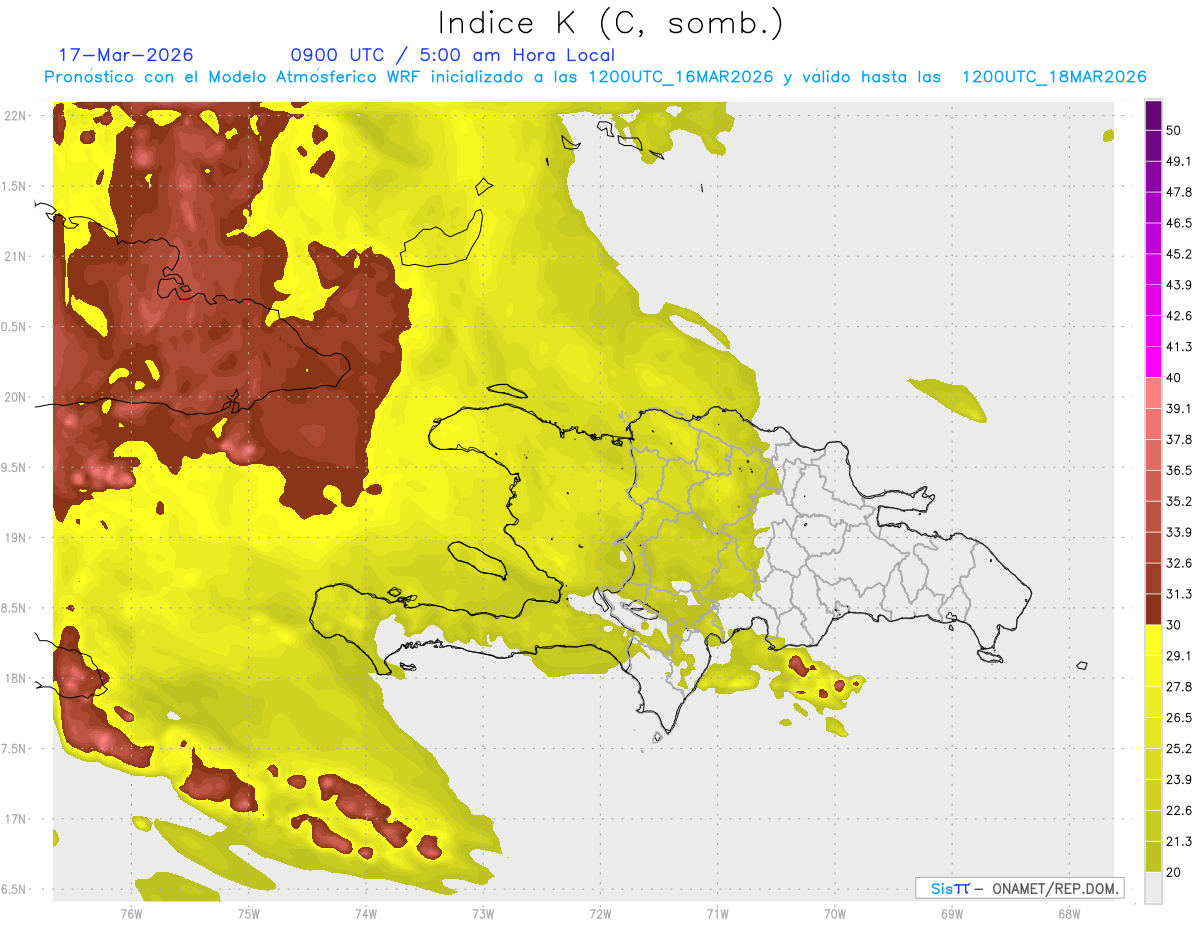Screen dimensions: 1200x927
Task: Pick the magenta swatch between 40 and 41.3
Action: coord(1153,362)
